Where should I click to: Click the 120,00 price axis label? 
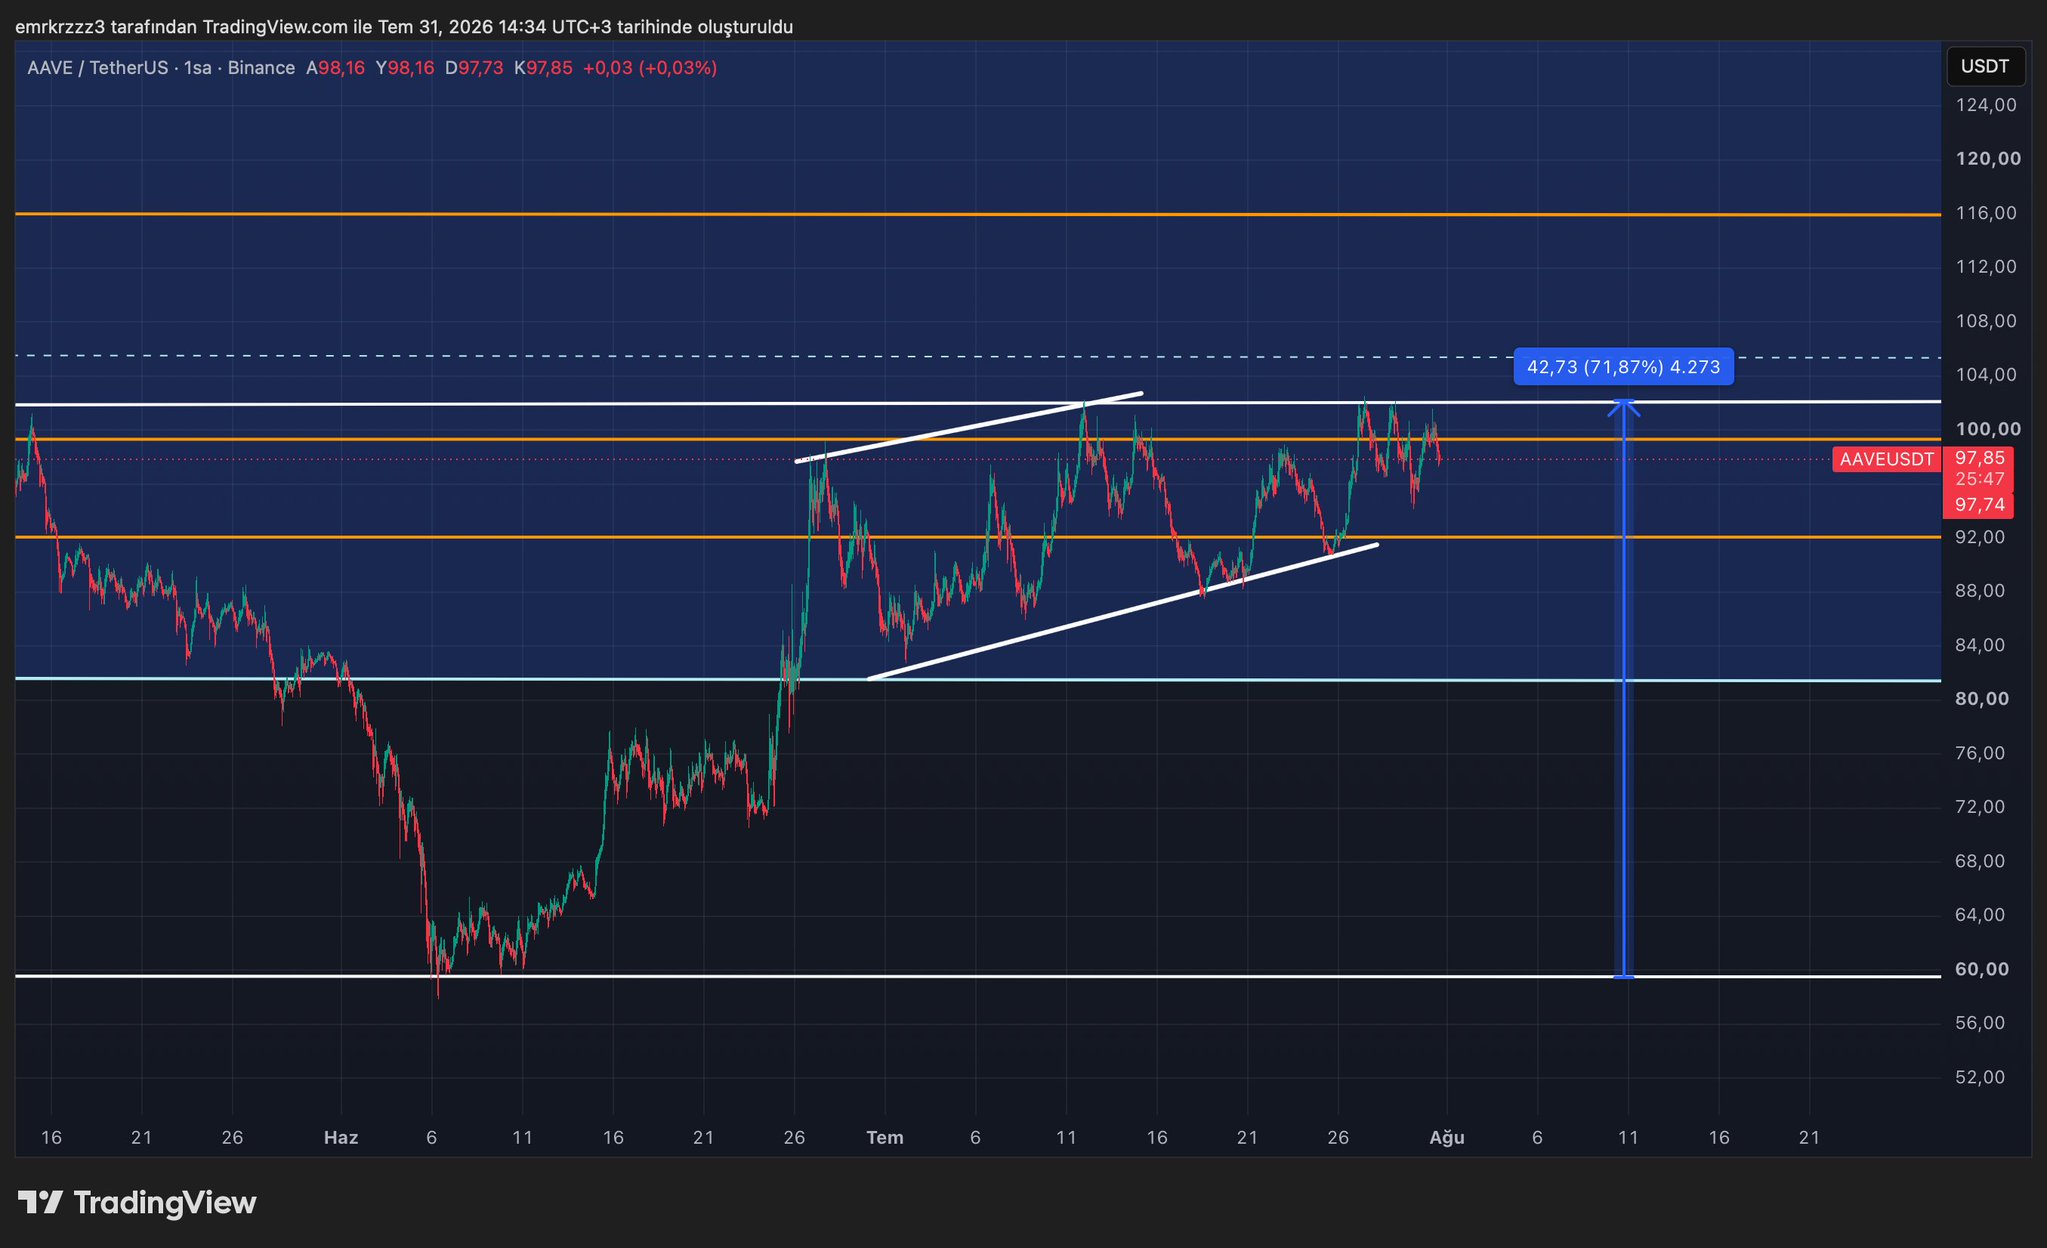point(1987,159)
